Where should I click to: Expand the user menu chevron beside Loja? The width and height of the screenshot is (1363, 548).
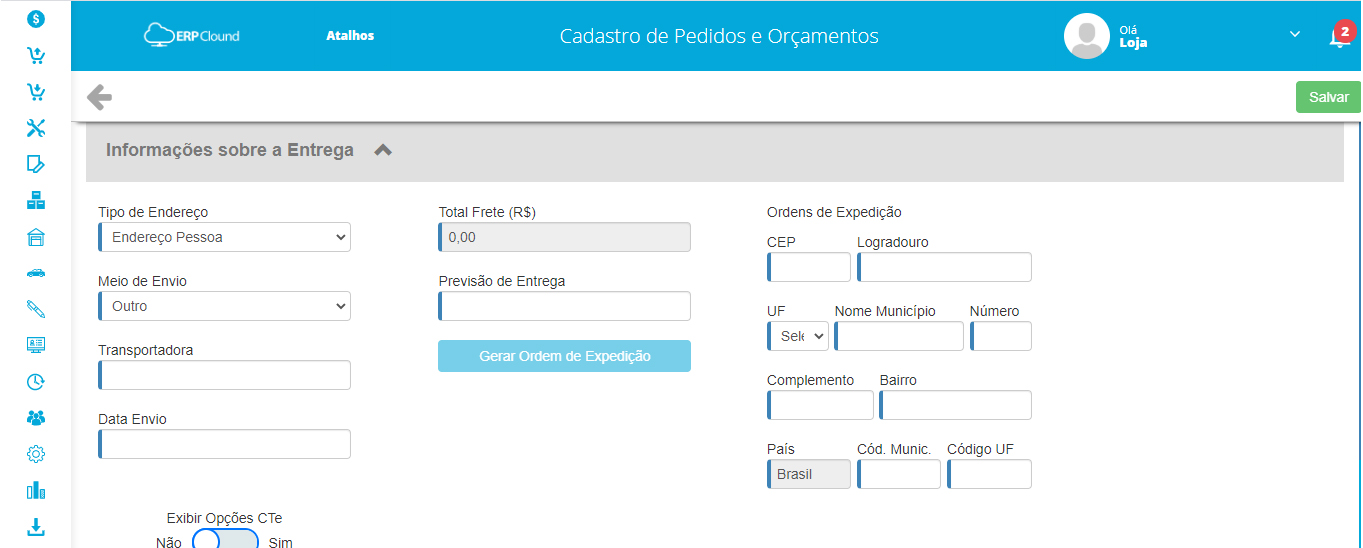(x=1295, y=34)
